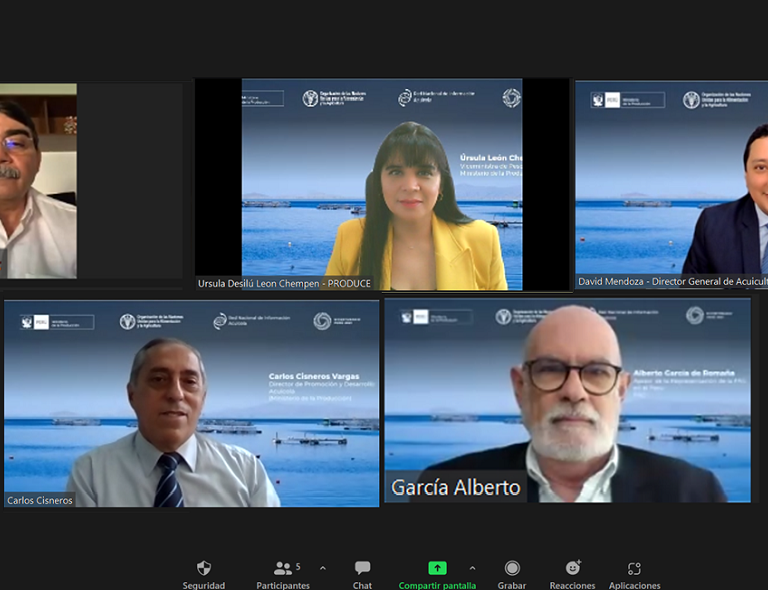
Task: Click the green share screen icon
Action: 437,568
